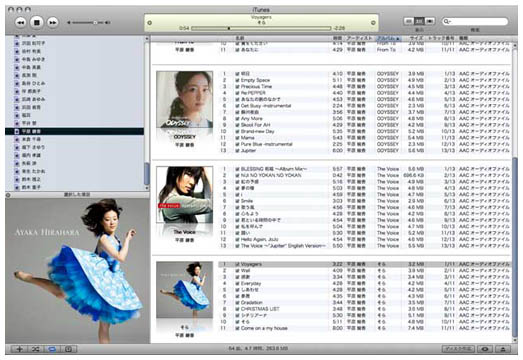Select the Wall song row
The height and width of the screenshot is (360, 523).
tap(365, 271)
